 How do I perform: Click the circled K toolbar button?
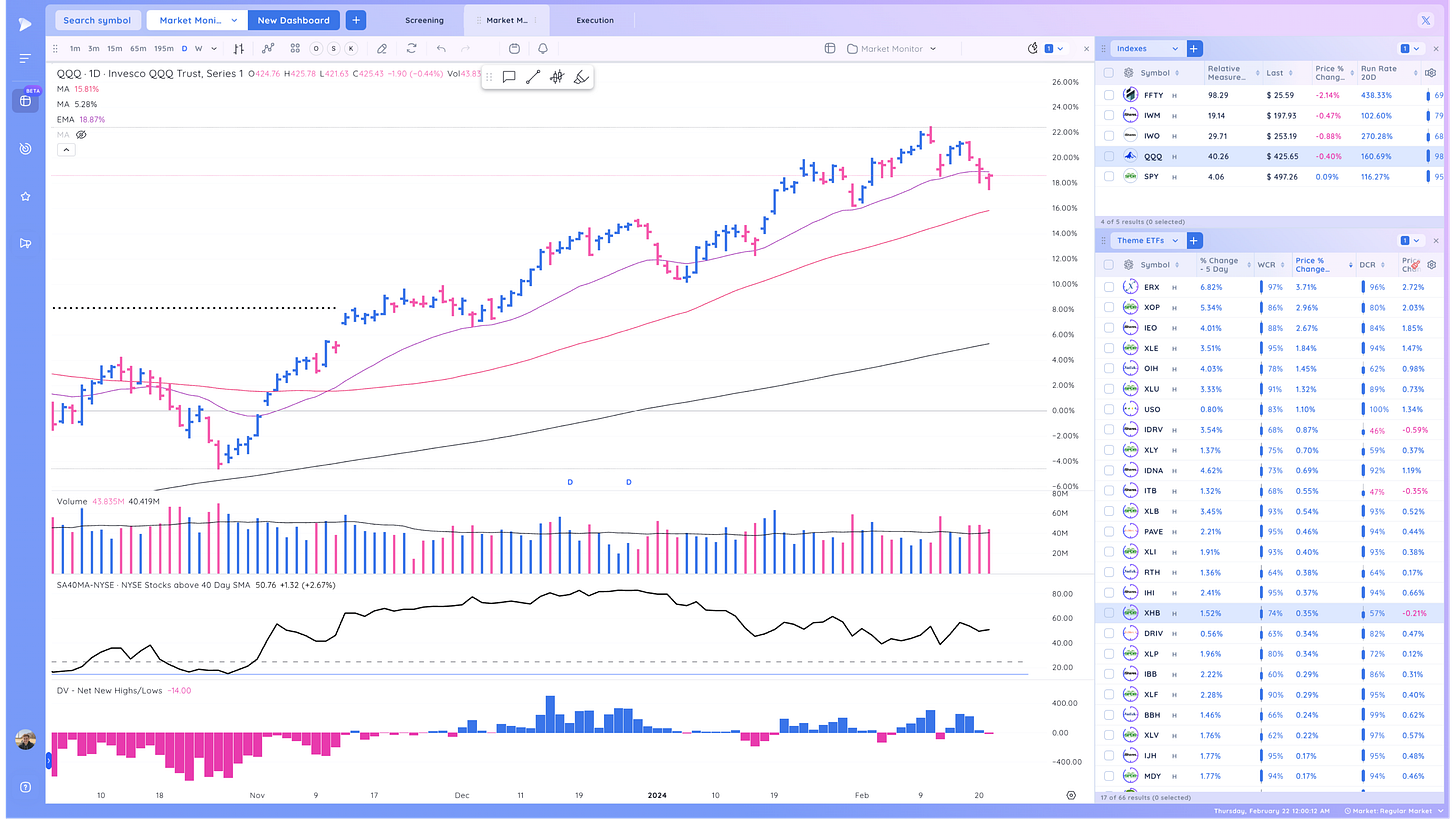(x=352, y=48)
